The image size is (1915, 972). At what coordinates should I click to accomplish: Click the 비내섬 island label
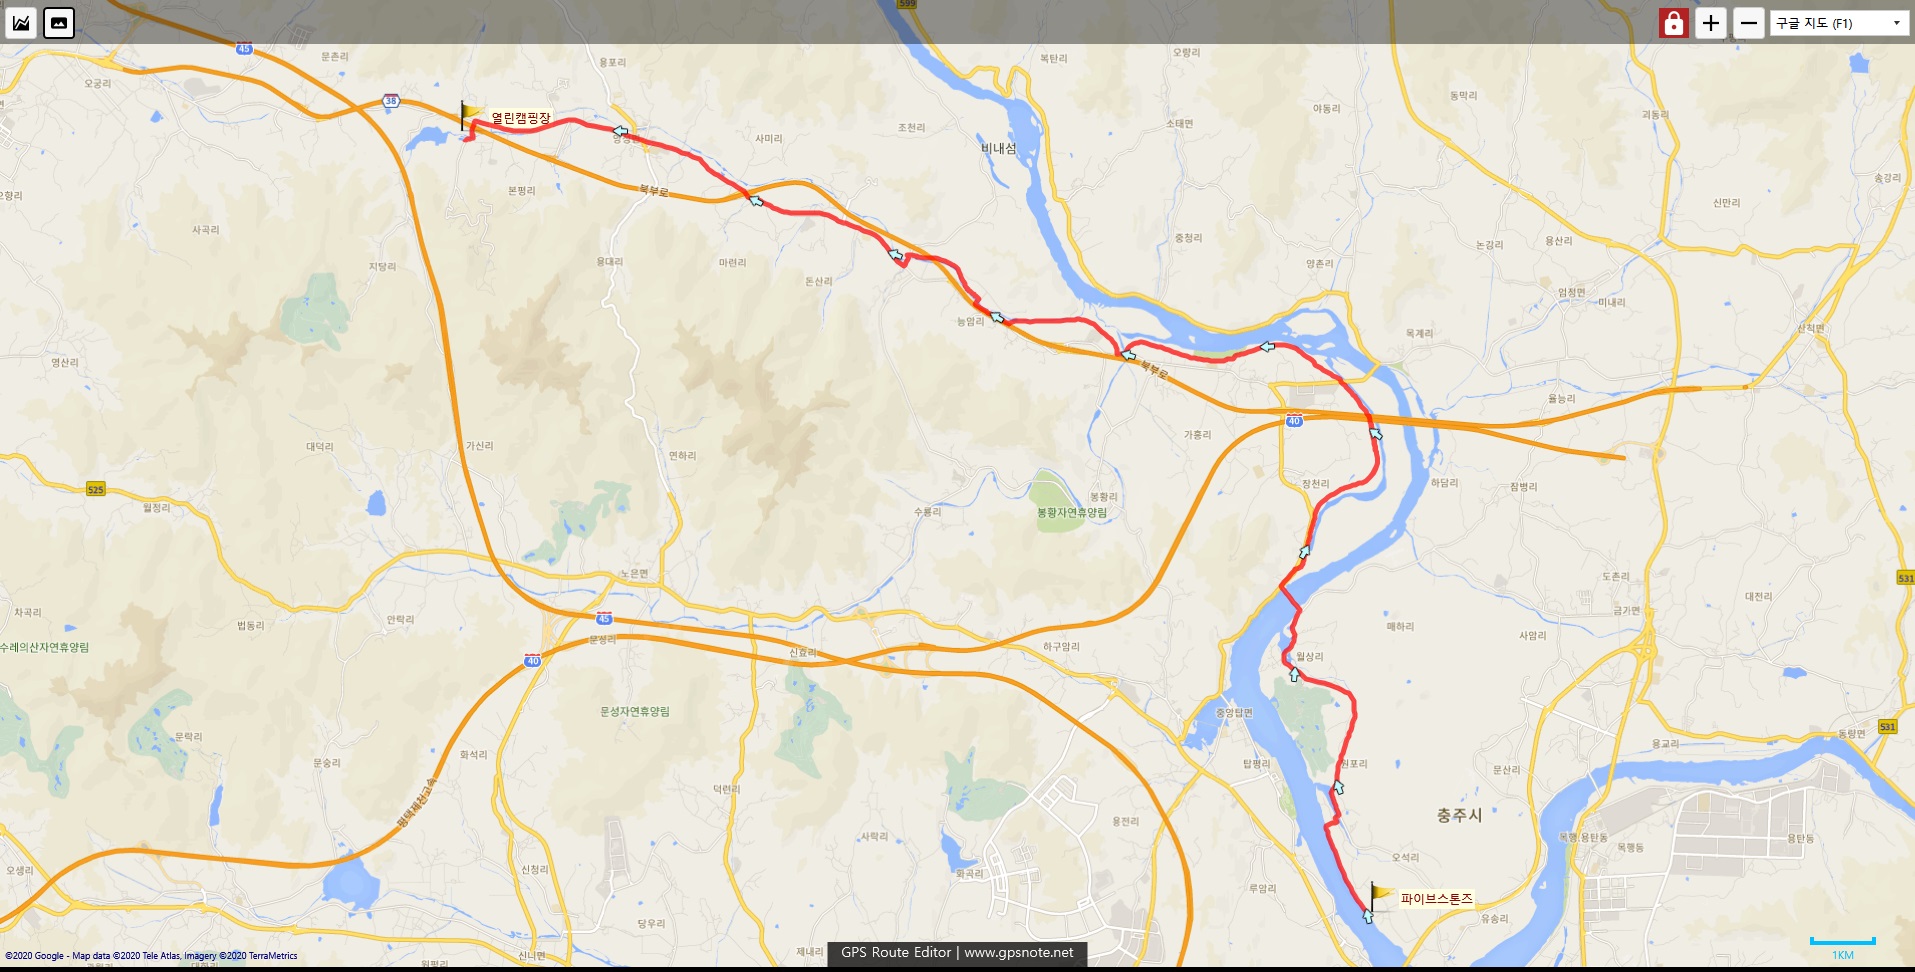click(998, 148)
